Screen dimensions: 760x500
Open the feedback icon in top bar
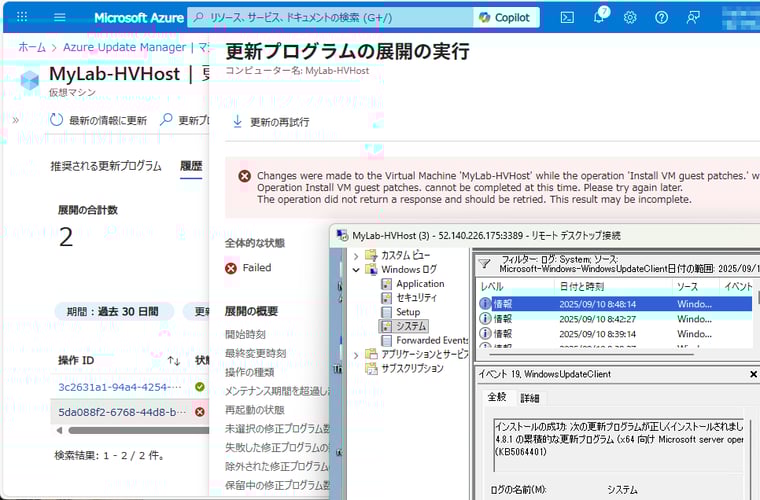(693, 17)
